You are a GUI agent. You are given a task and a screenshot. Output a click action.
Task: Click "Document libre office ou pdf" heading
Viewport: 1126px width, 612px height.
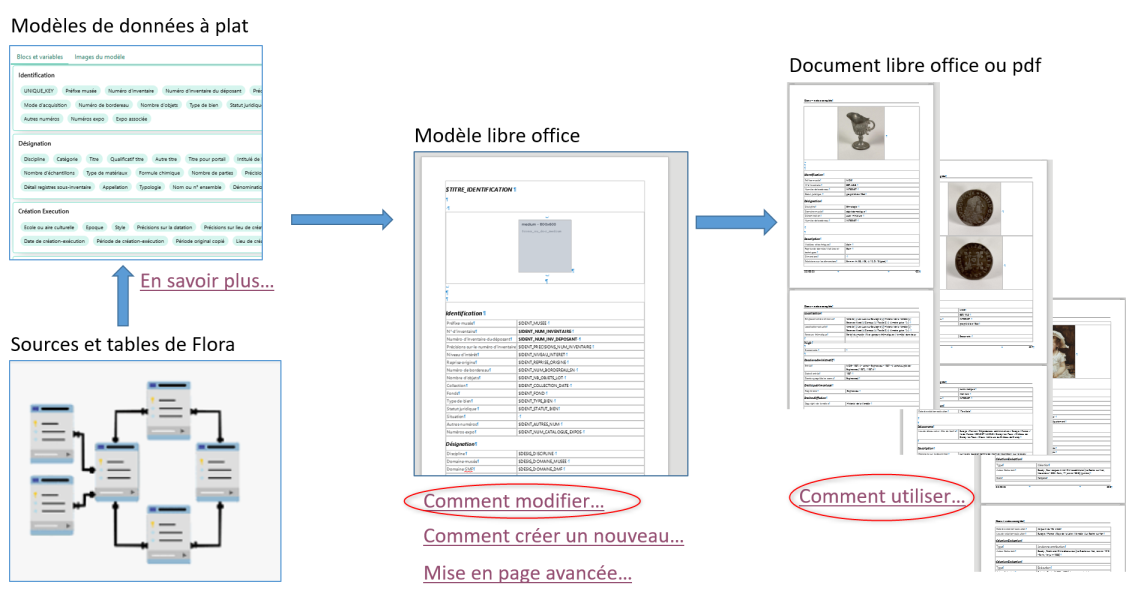[915, 65]
